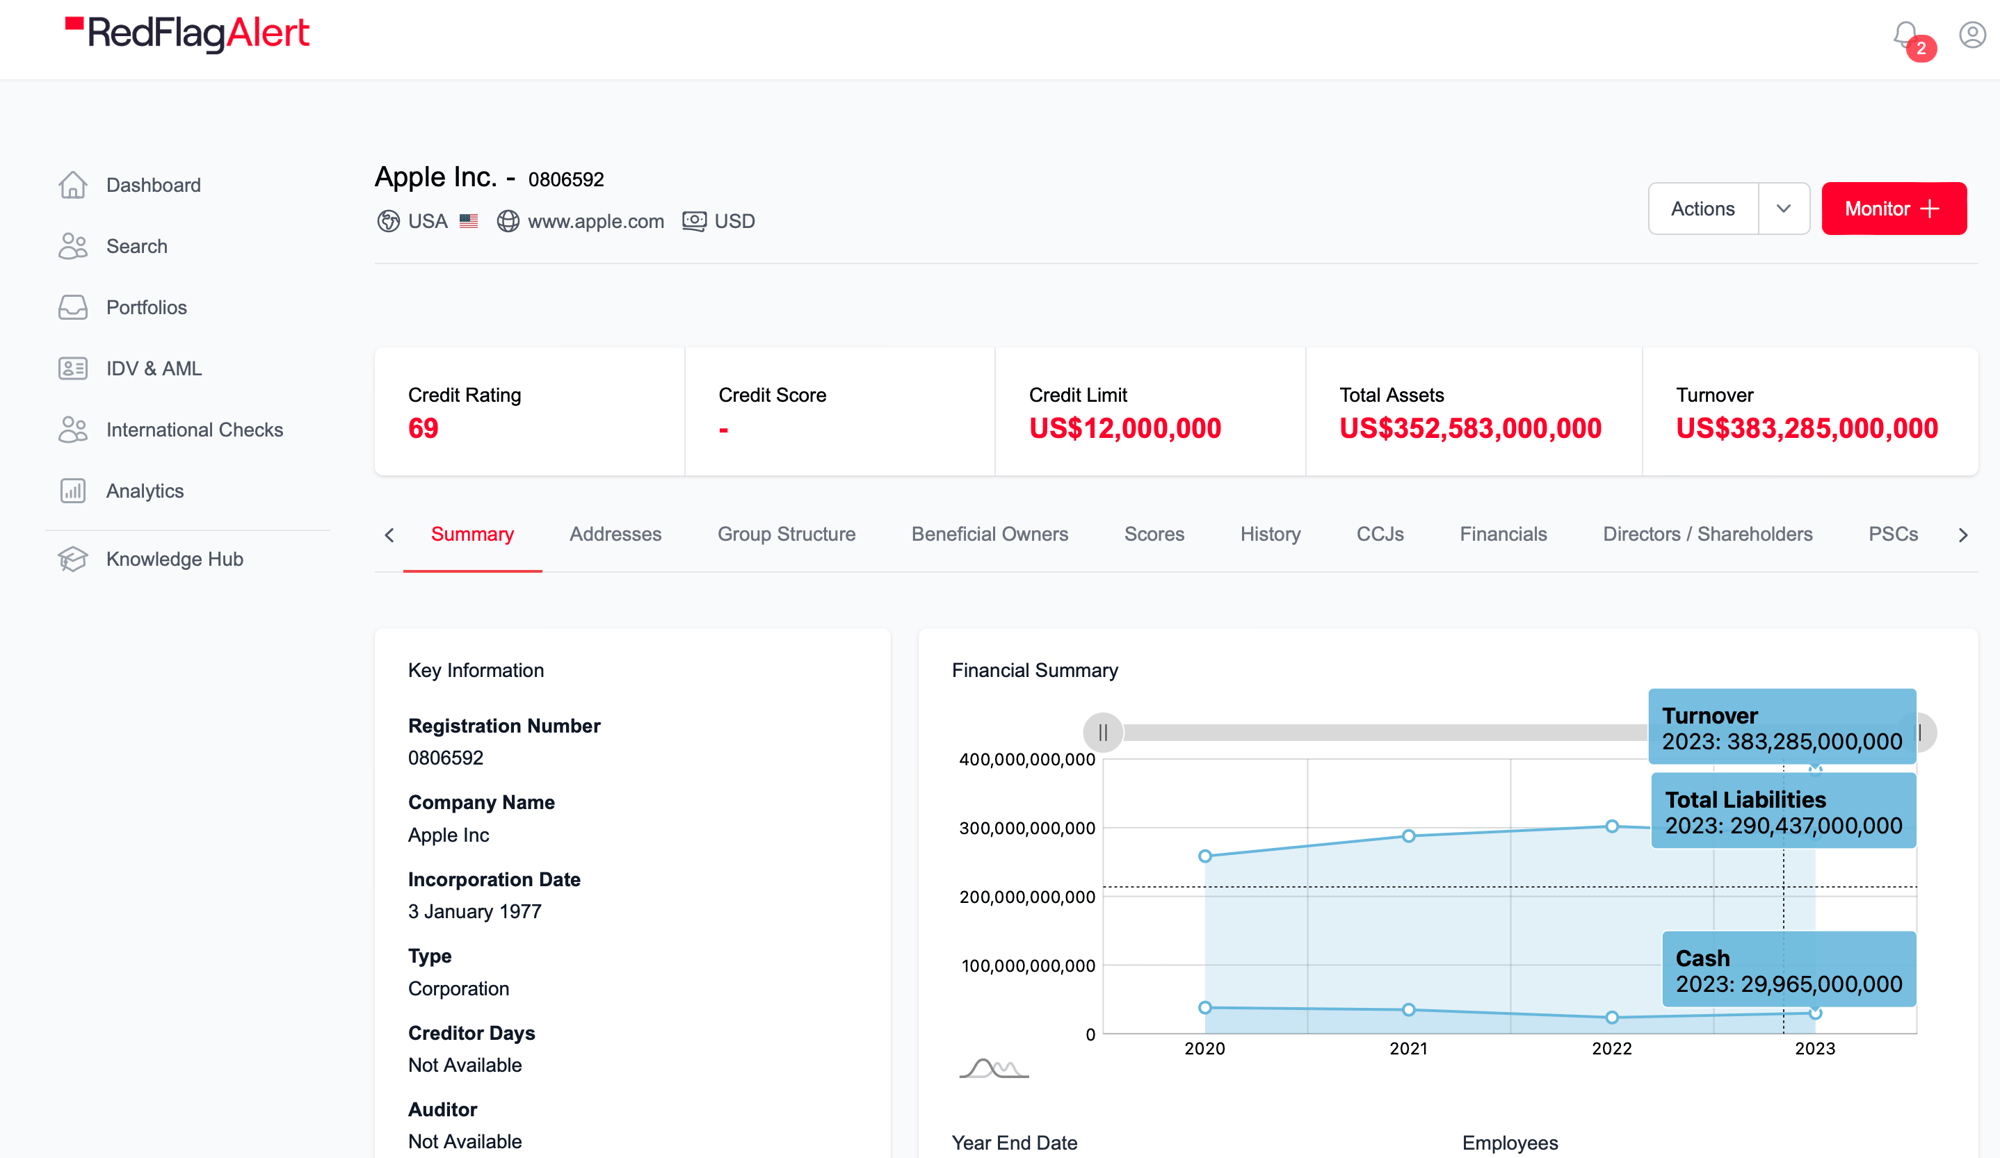Open the user account profile icon
The height and width of the screenshot is (1158, 2000).
(1972, 35)
